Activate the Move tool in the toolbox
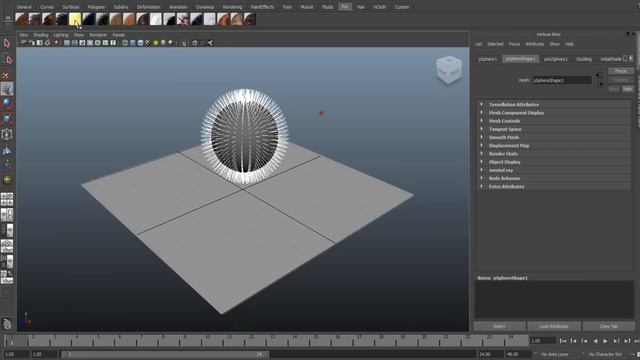 coord(7,89)
